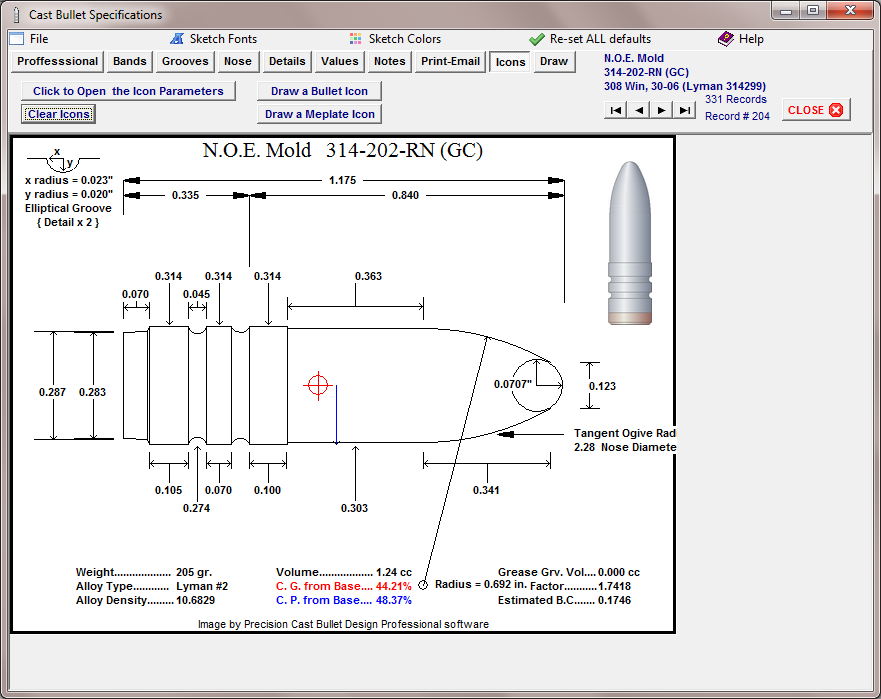Go to the next record
Viewport: 881px width, 699px height.
(x=662, y=110)
